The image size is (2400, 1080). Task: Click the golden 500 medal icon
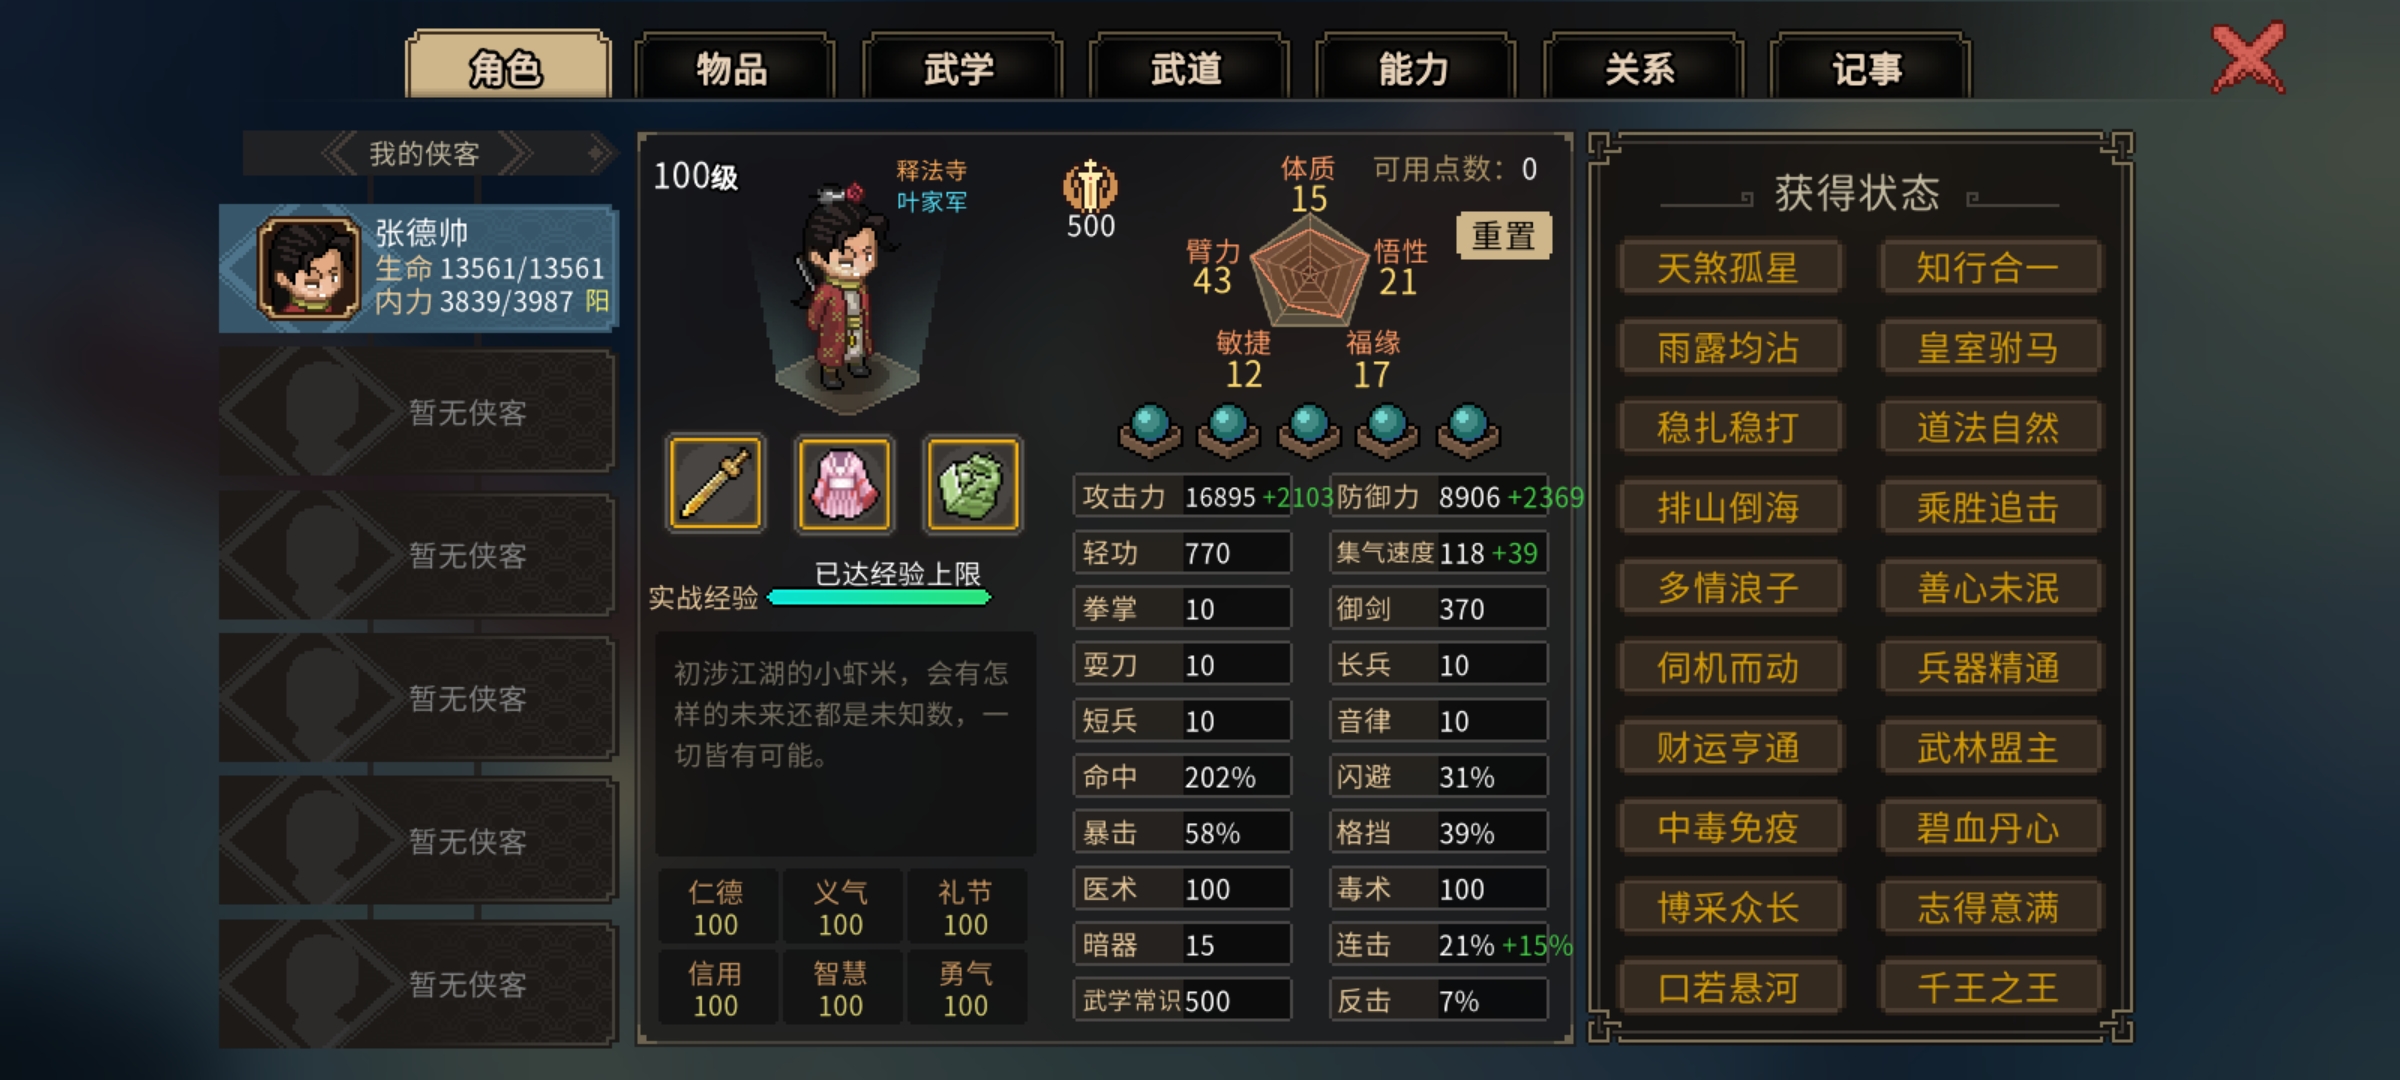(1090, 185)
